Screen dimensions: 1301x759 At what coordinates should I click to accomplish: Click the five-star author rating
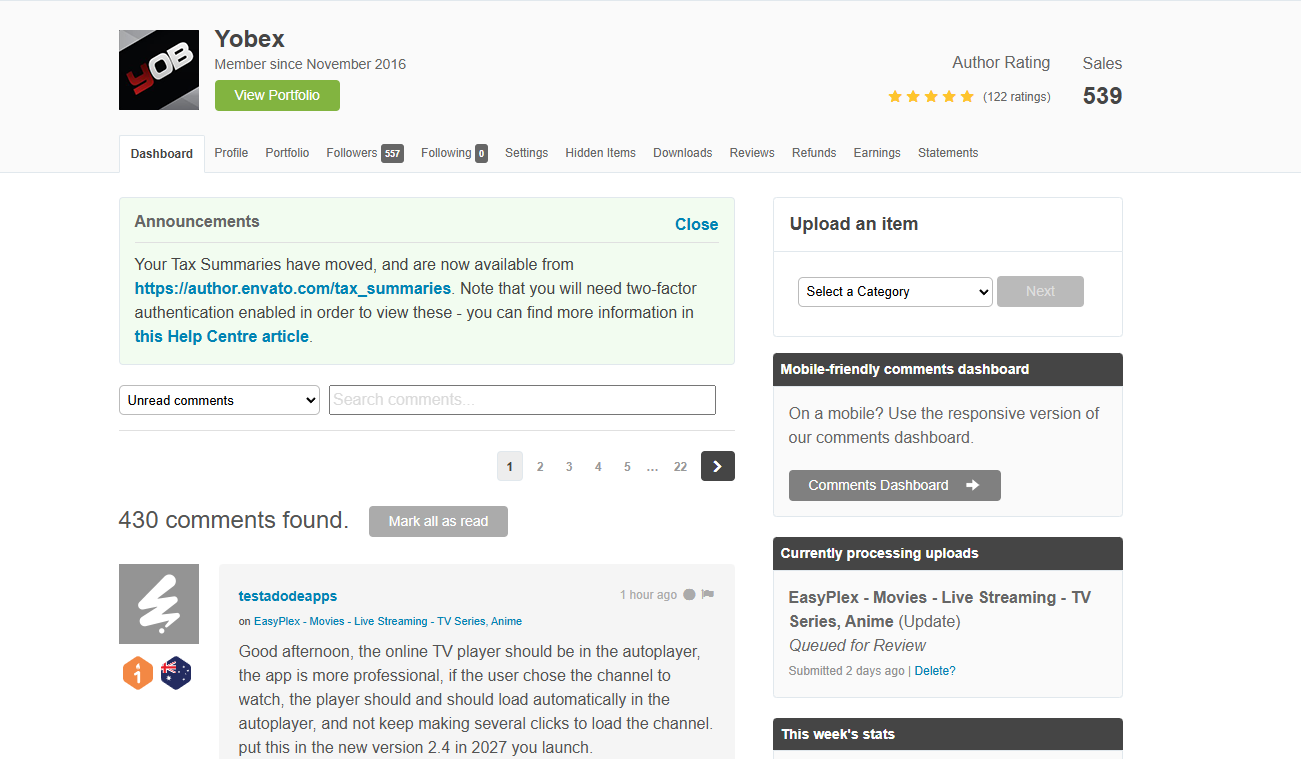[x=930, y=97]
